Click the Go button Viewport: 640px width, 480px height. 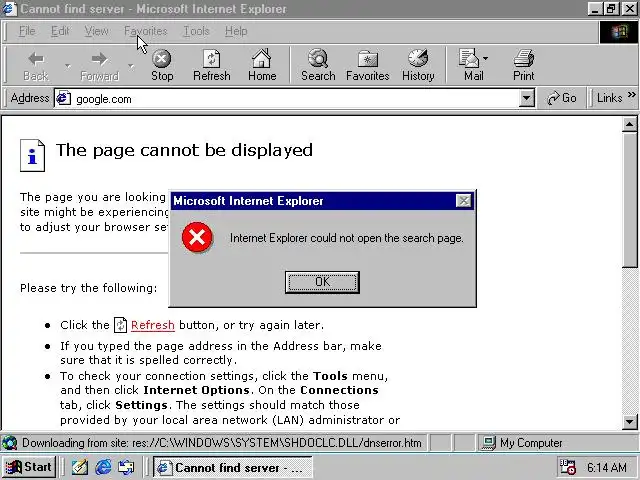[x=562, y=98]
